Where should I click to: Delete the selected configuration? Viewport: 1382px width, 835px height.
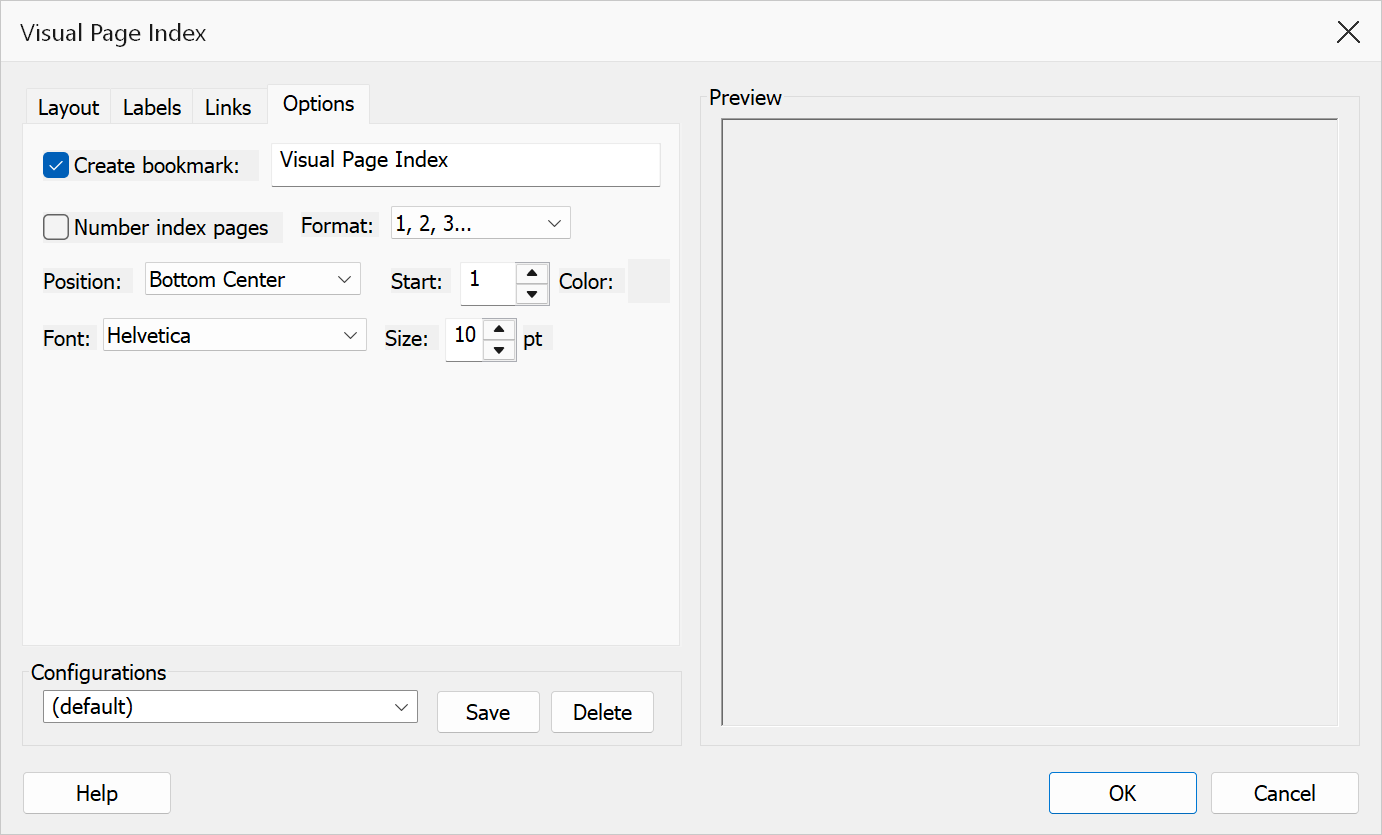[602, 712]
